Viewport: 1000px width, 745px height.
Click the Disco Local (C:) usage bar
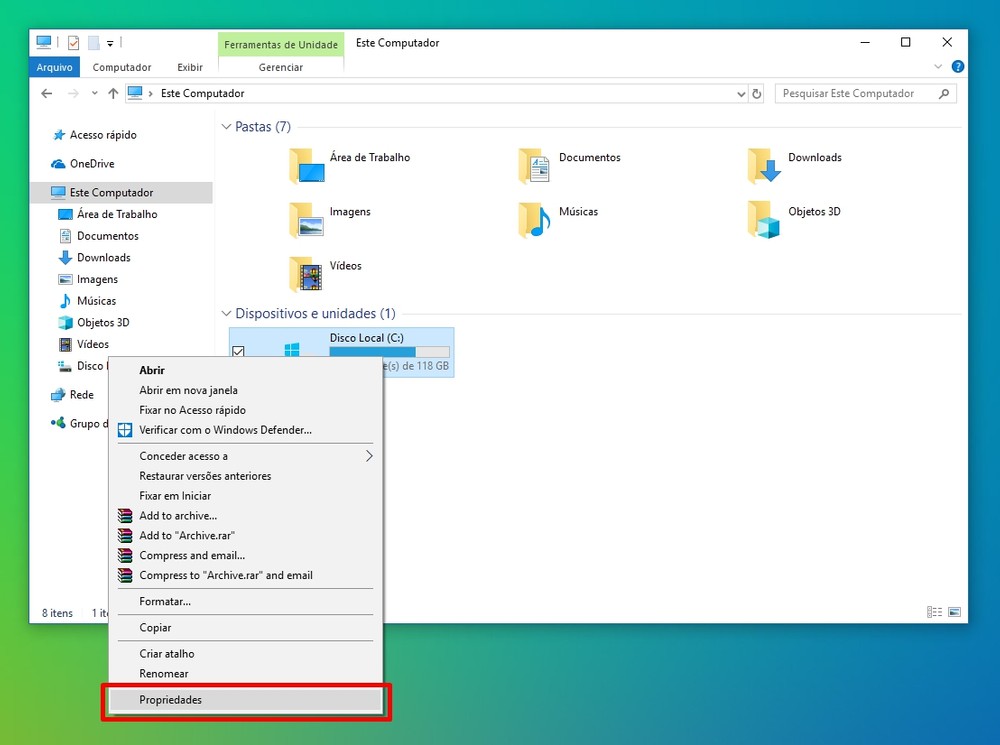point(389,351)
